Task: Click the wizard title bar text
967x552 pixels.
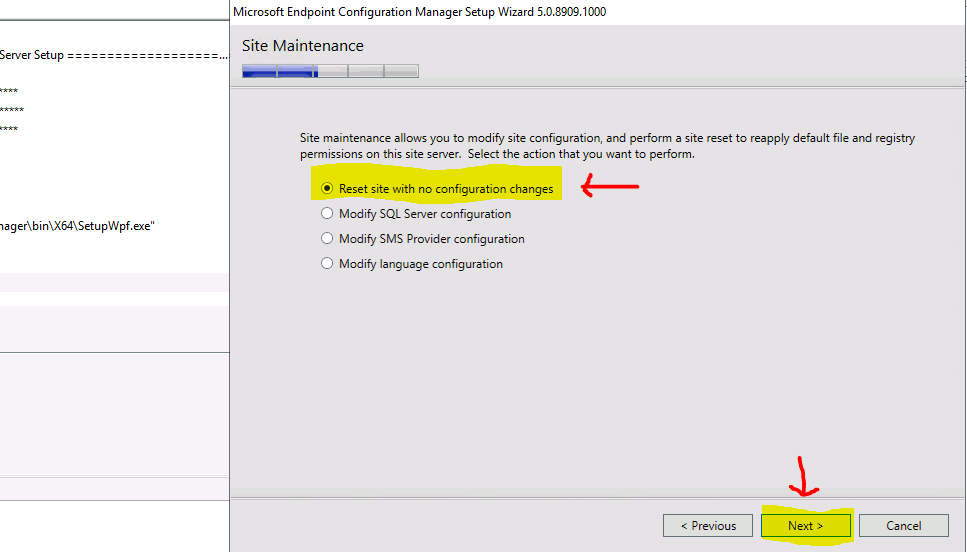Action: (419, 12)
